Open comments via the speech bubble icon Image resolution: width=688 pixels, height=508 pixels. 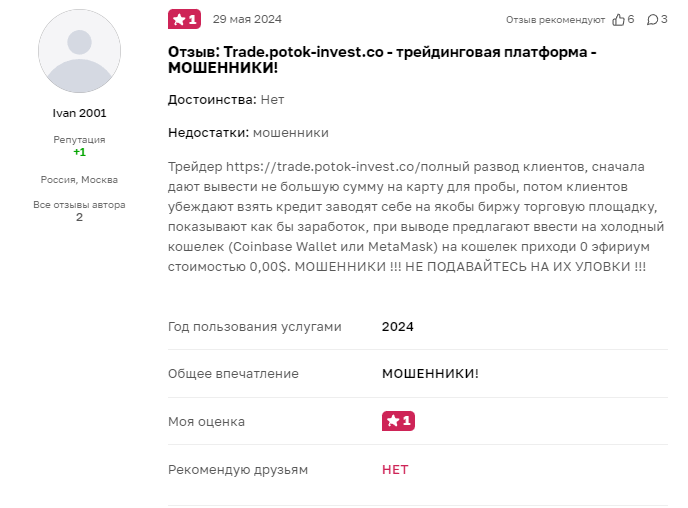tap(652, 19)
